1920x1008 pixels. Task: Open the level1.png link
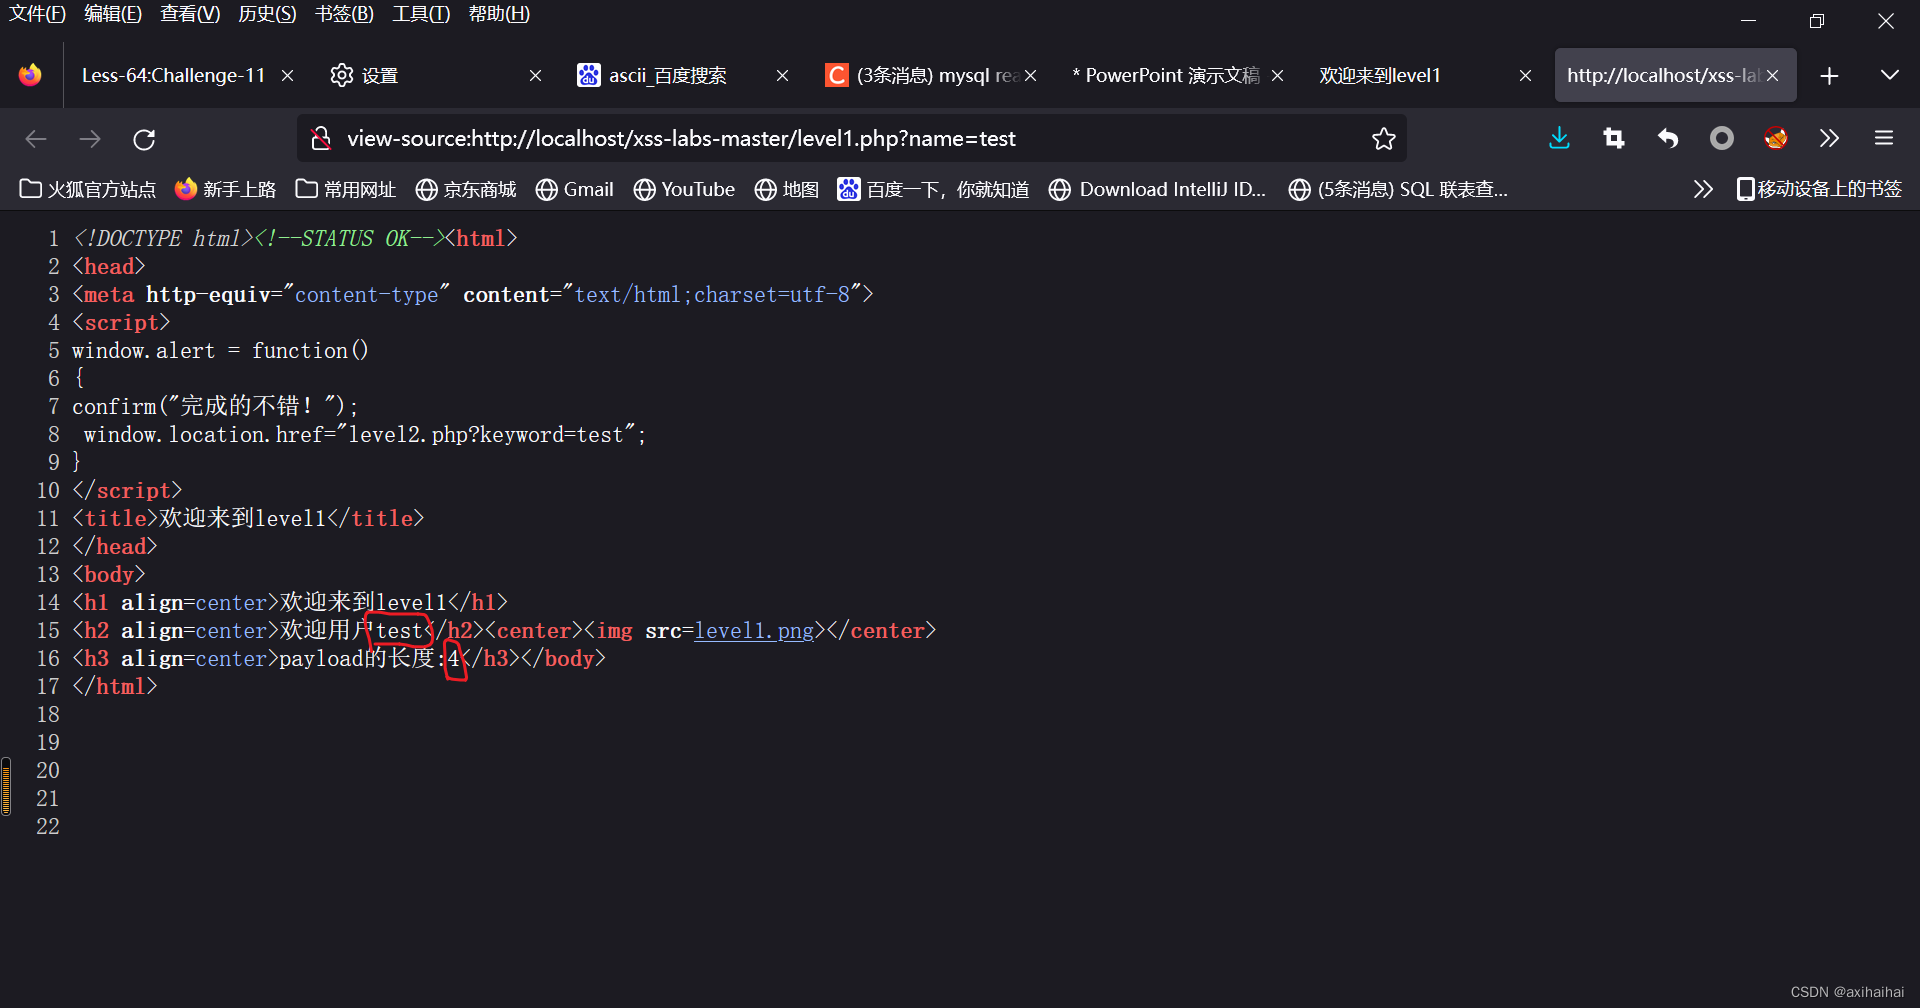[x=754, y=630]
